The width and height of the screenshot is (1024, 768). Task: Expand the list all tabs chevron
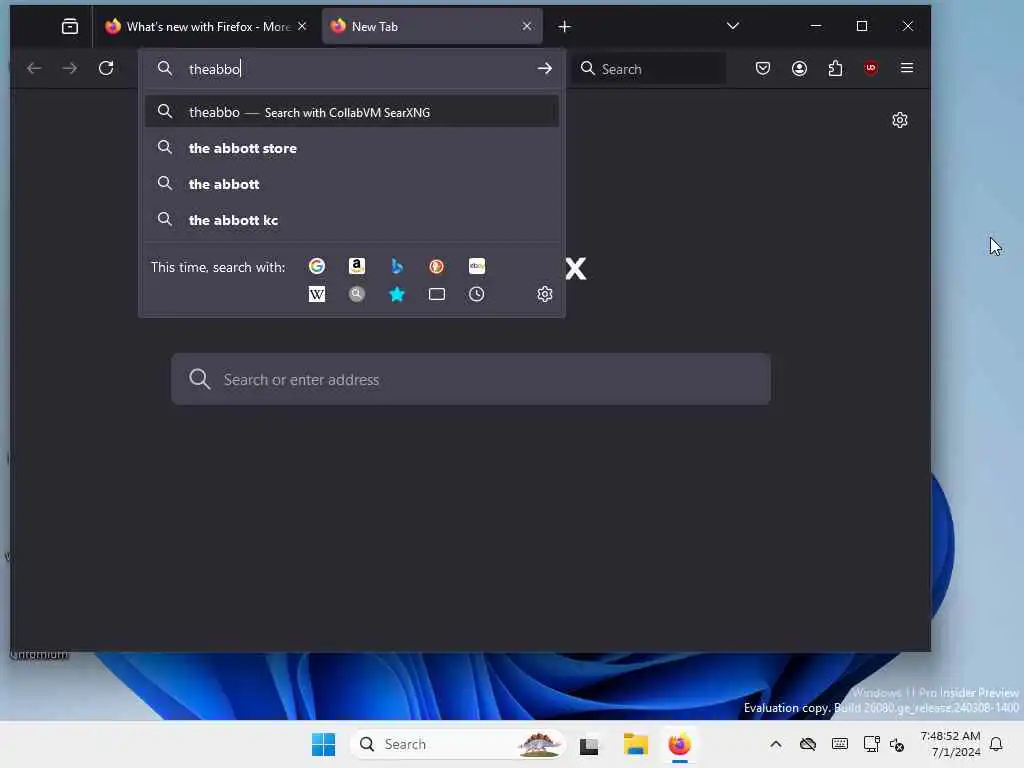point(733,26)
